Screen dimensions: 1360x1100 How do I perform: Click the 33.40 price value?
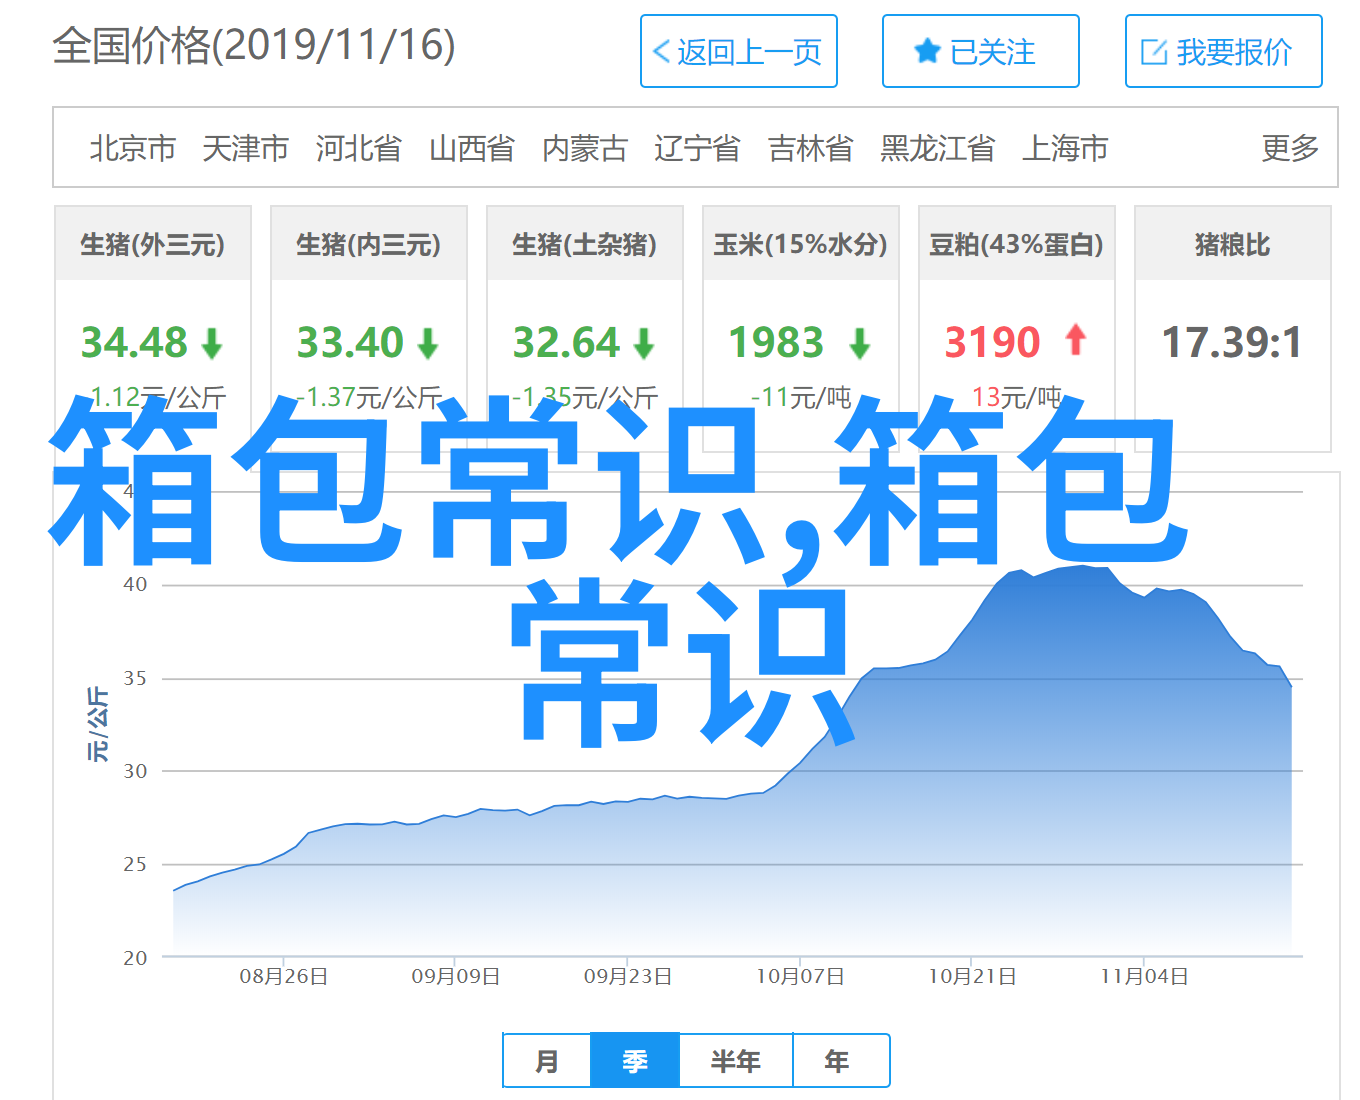tap(350, 343)
